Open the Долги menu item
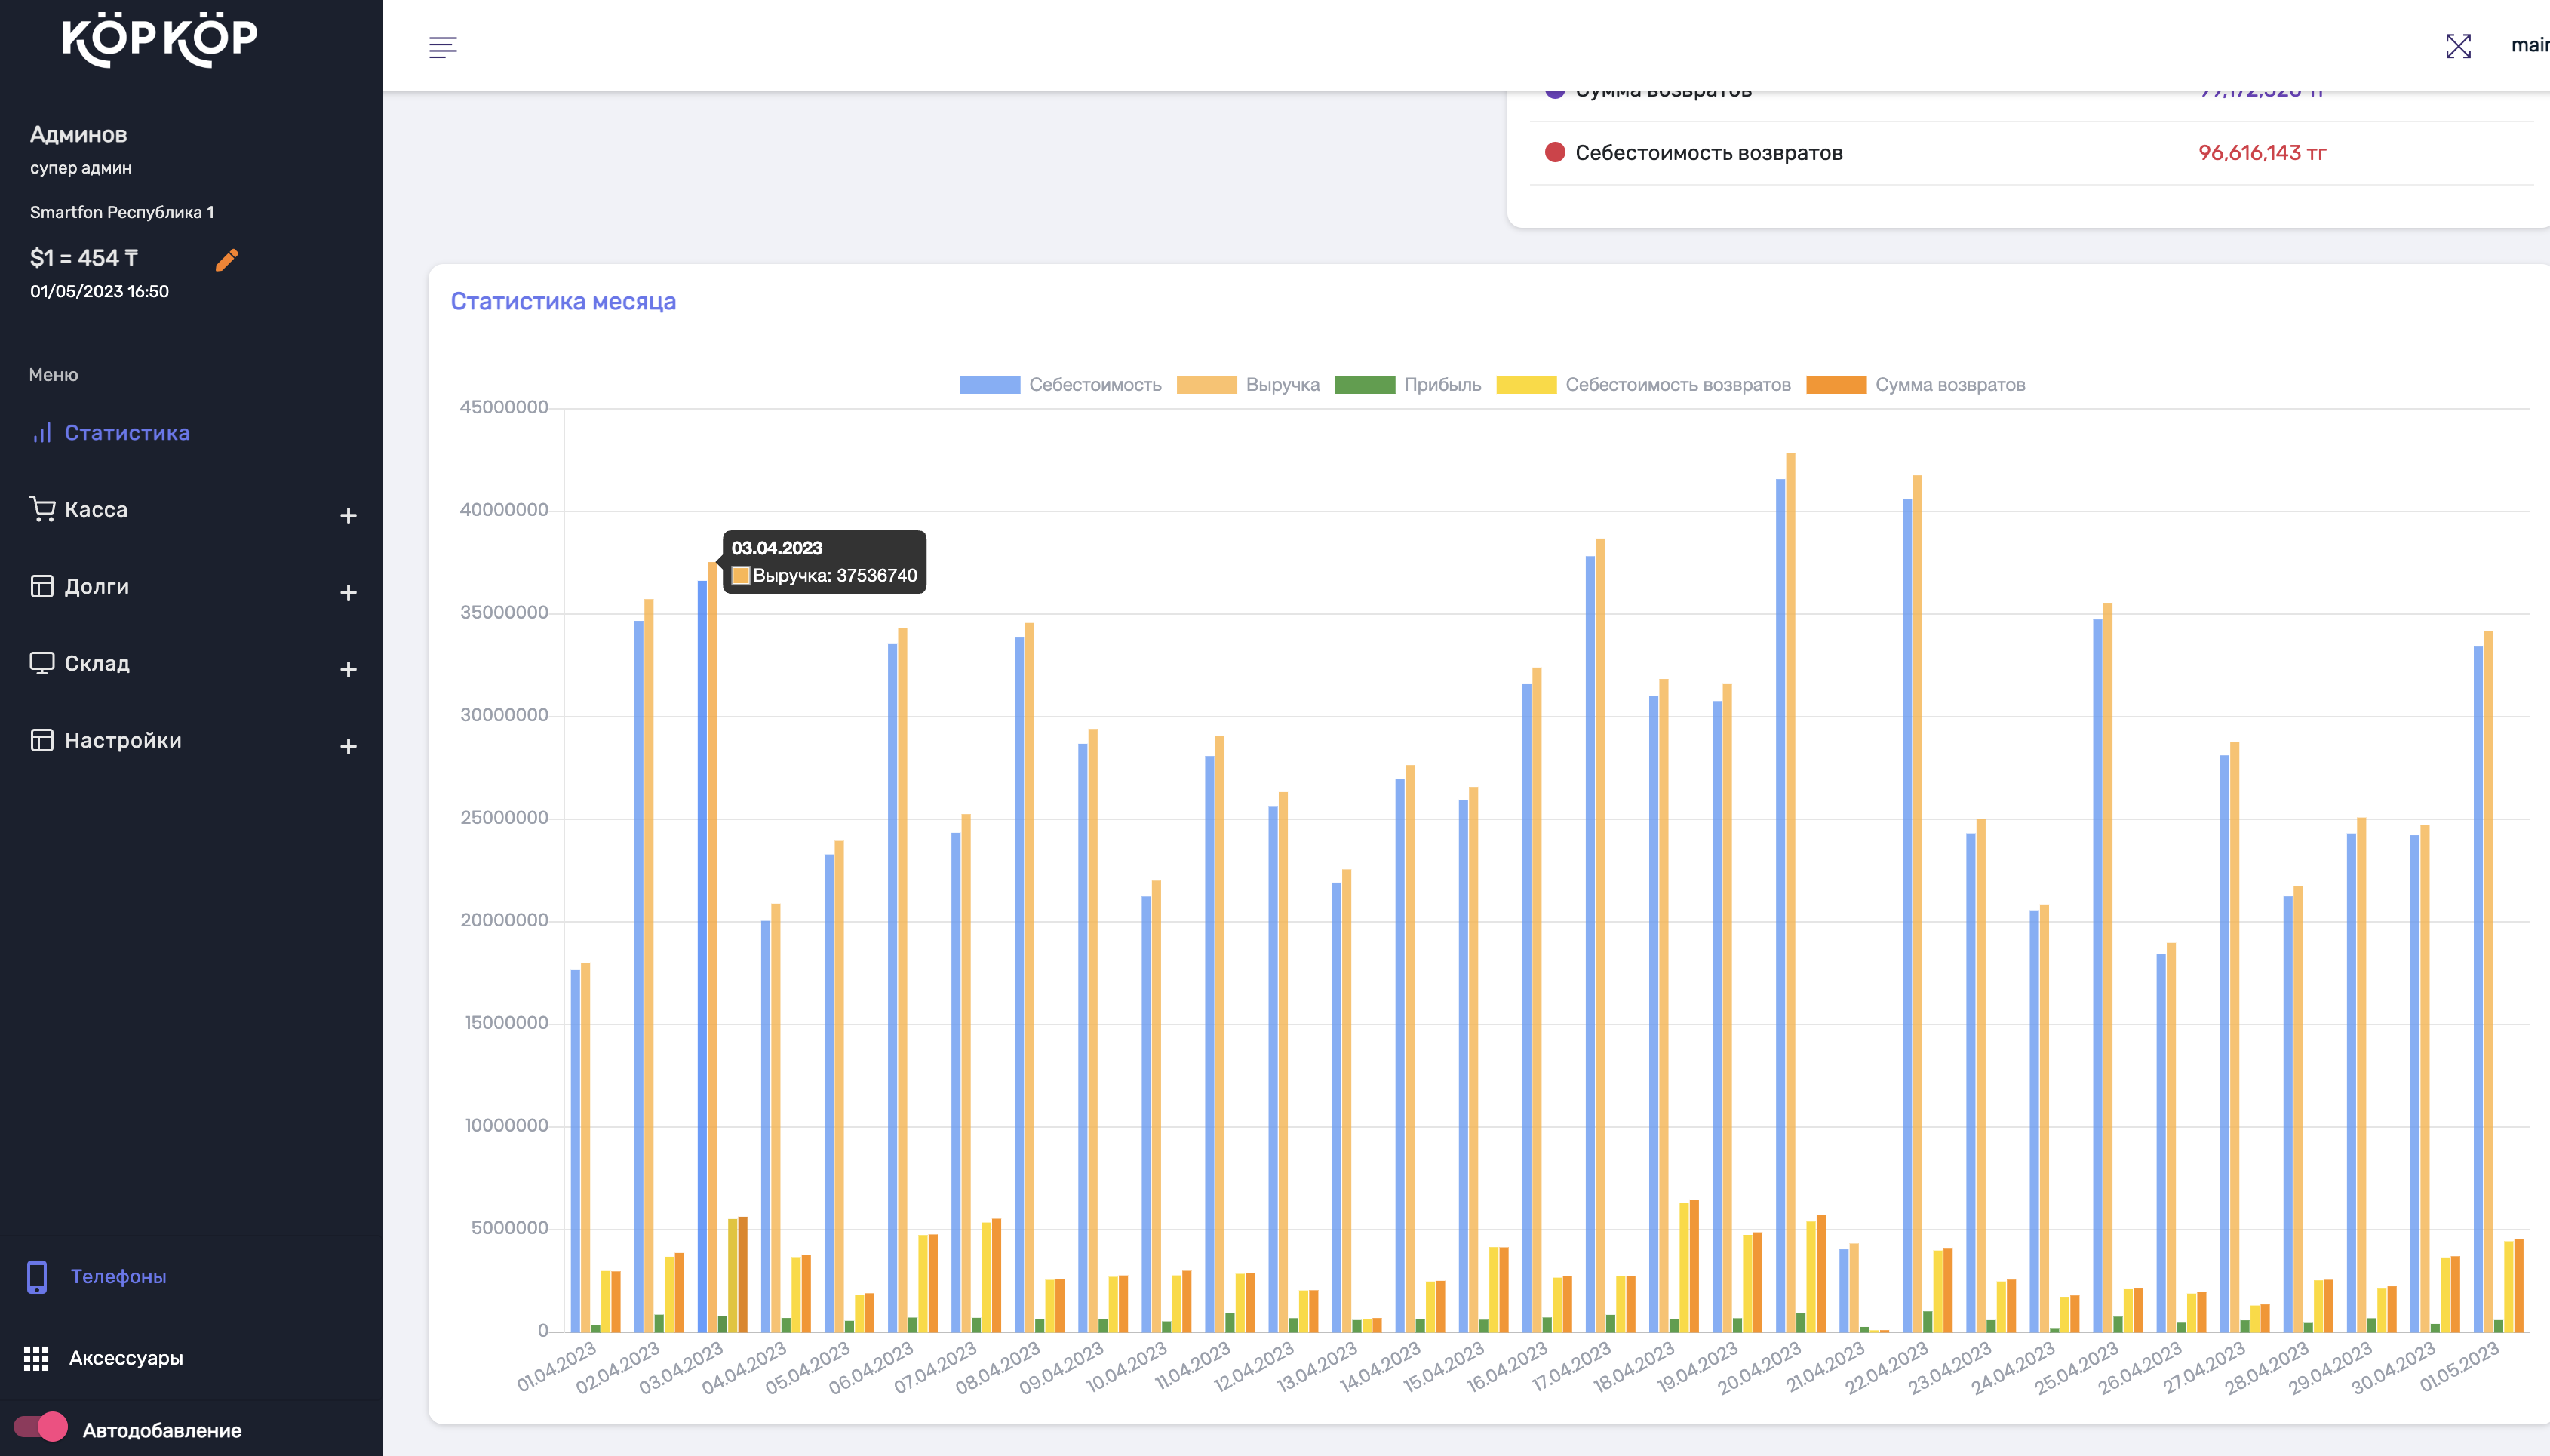Screen dimensions: 2550x1456 click(97, 586)
